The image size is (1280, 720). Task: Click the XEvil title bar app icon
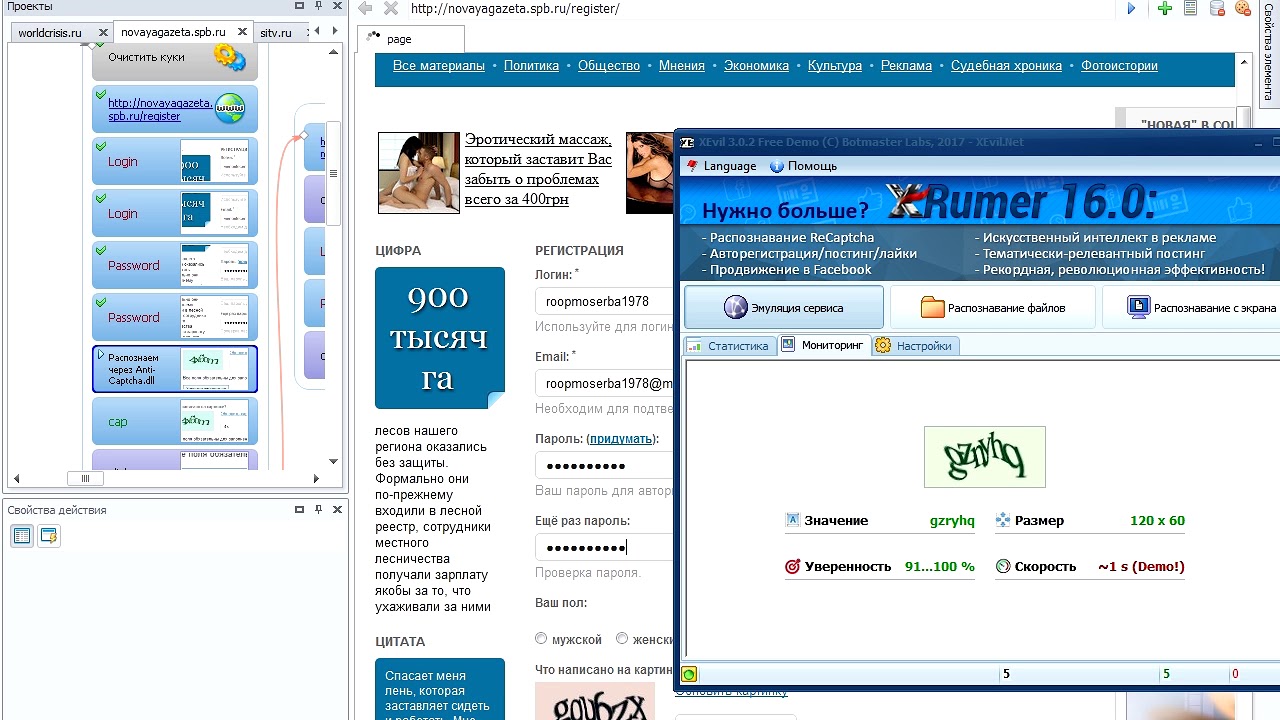point(687,142)
